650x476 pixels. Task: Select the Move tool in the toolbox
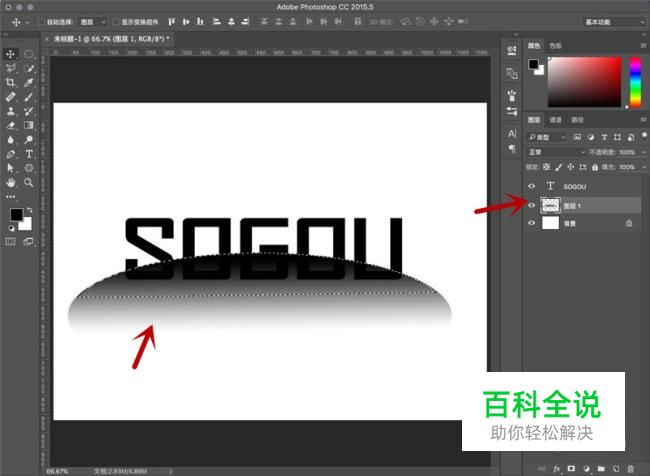10,54
